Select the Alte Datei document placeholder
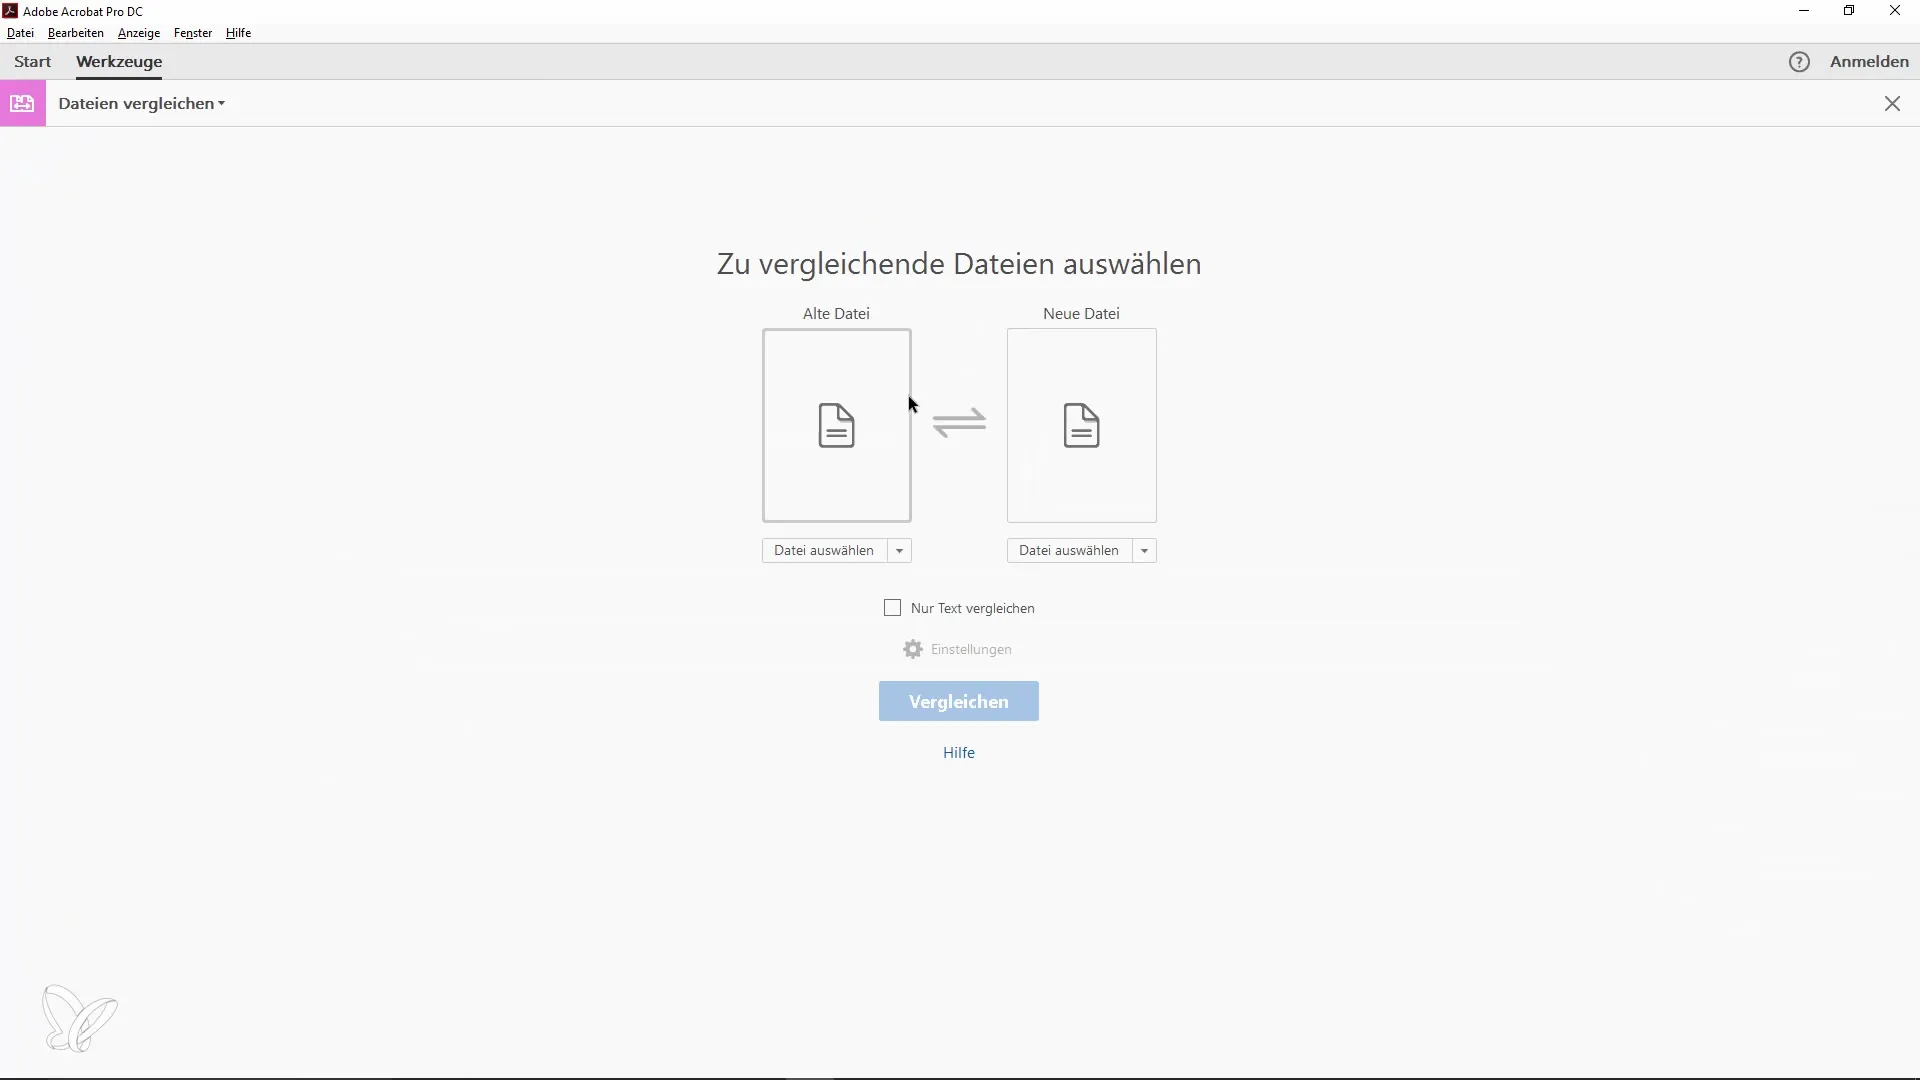 pos(837,426)
